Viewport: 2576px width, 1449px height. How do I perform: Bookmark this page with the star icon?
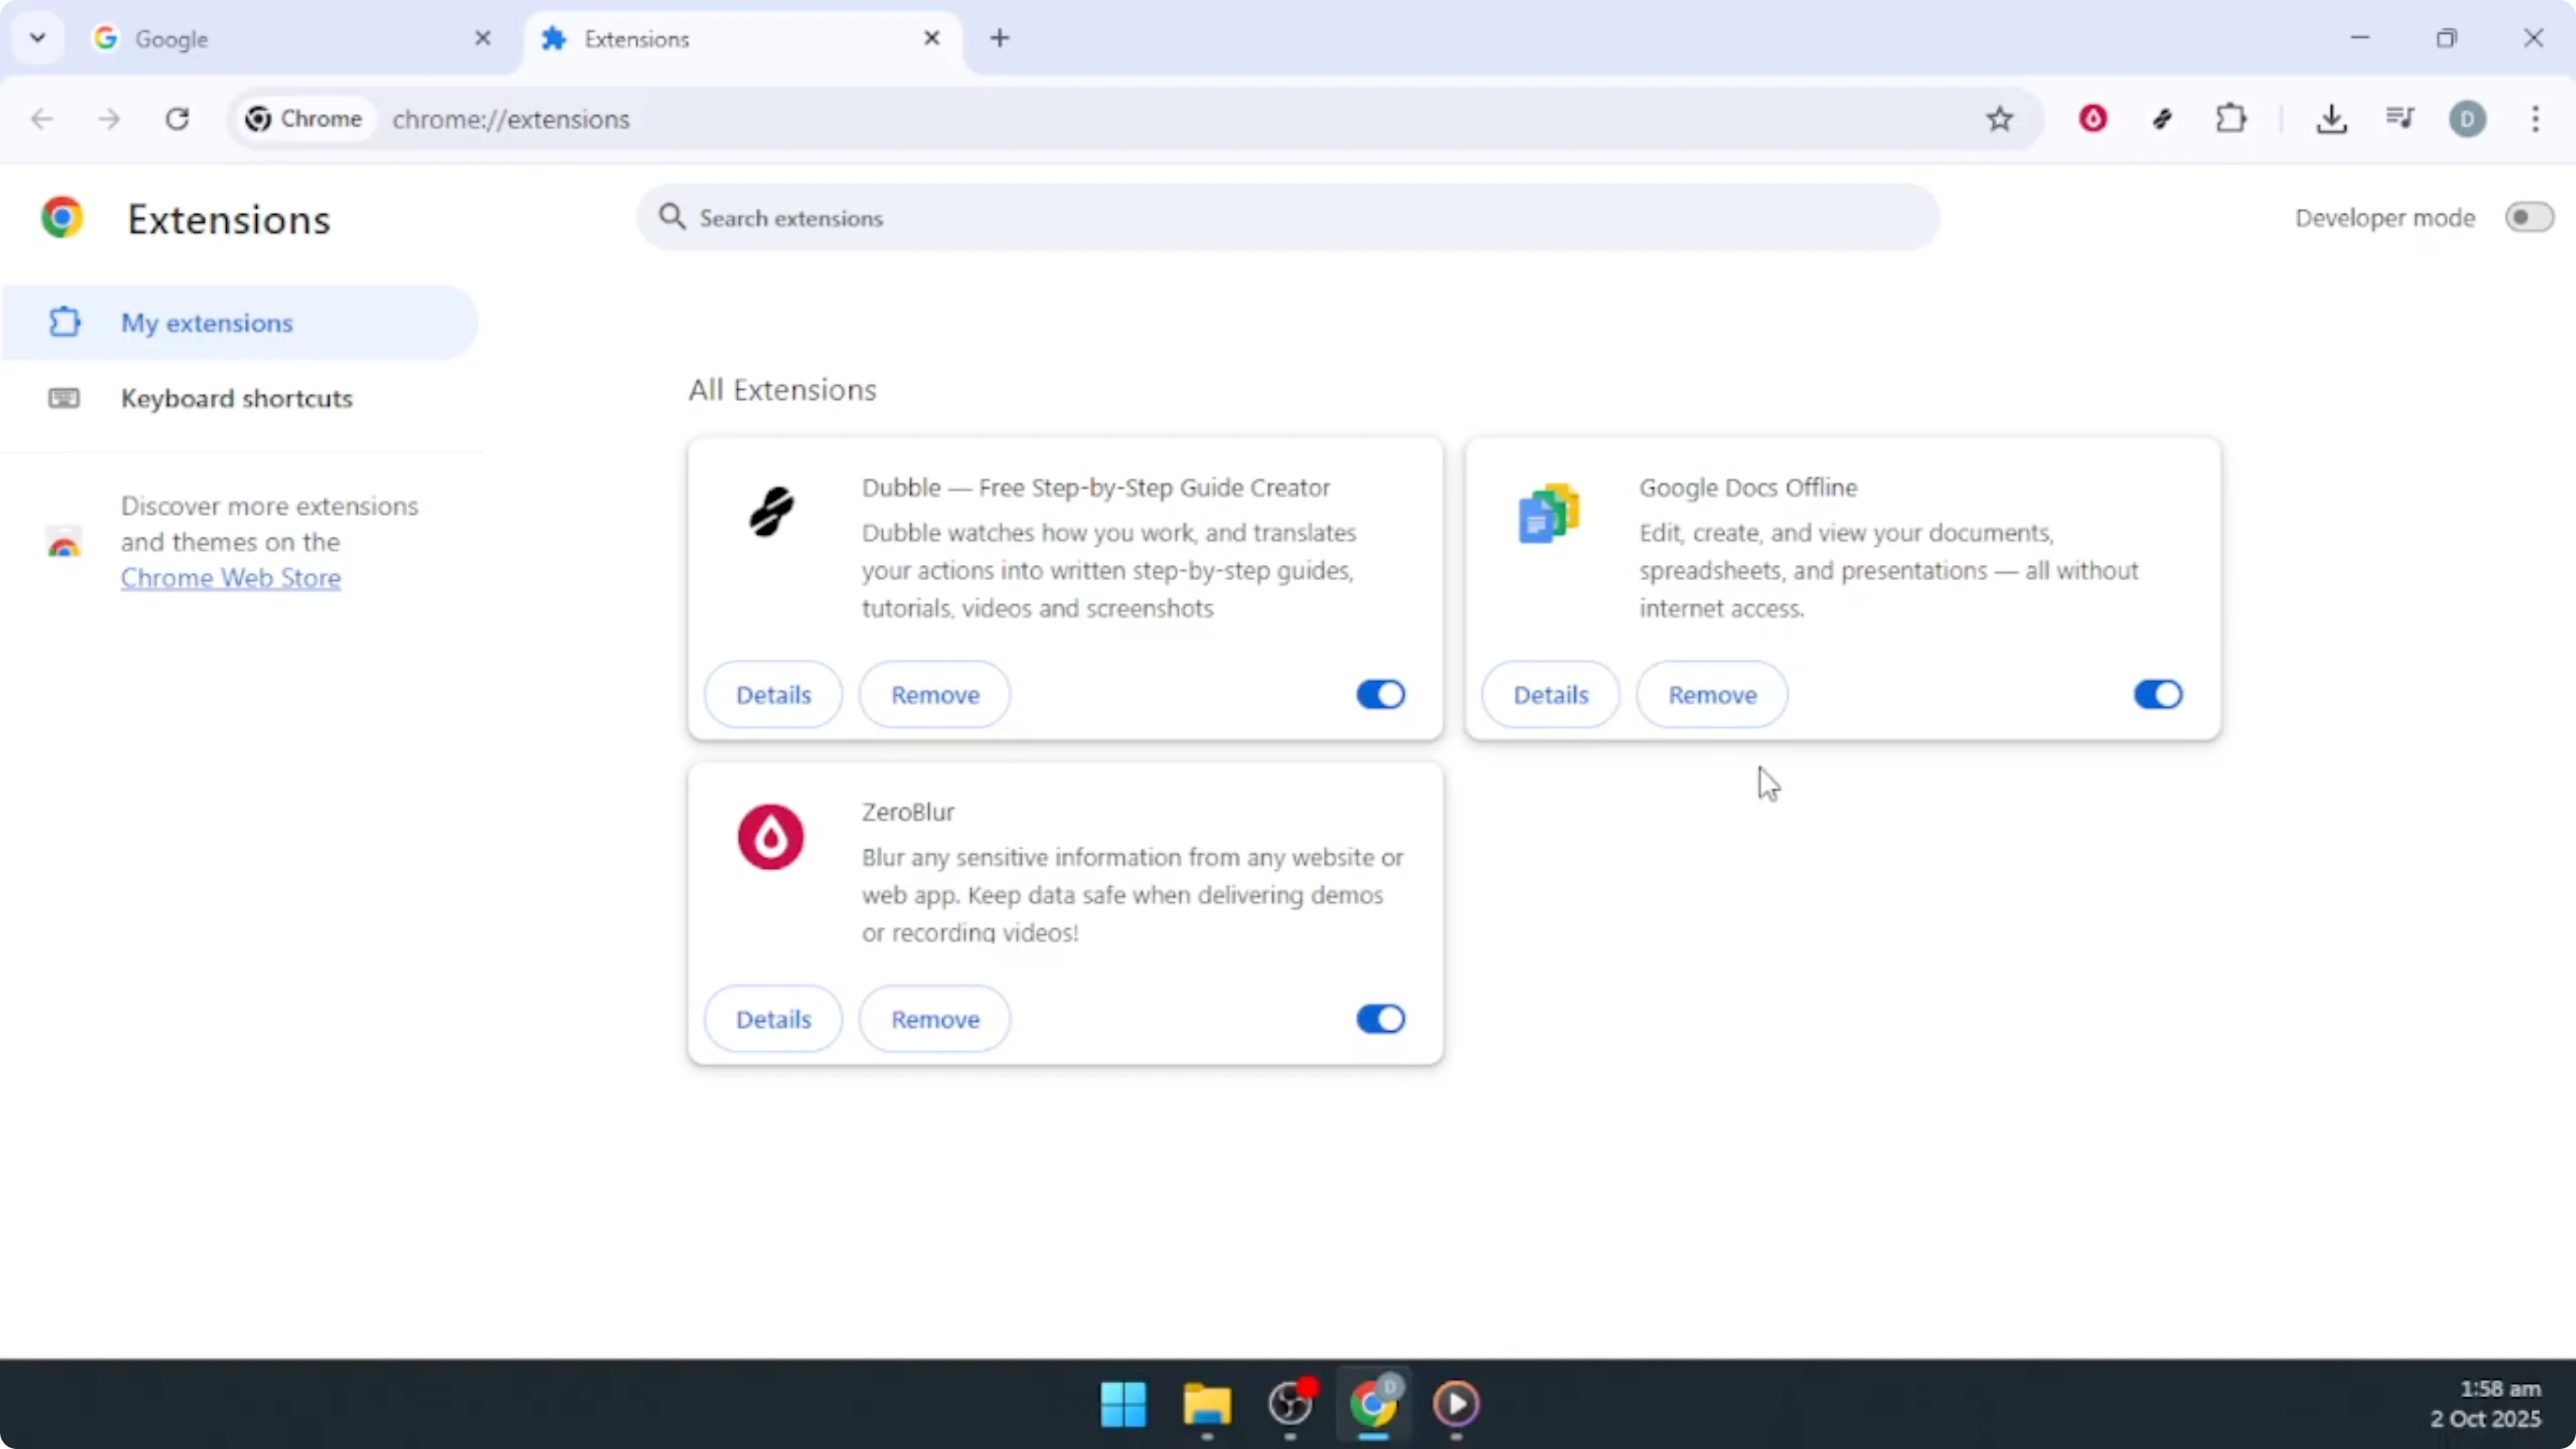pos(2000,119)
